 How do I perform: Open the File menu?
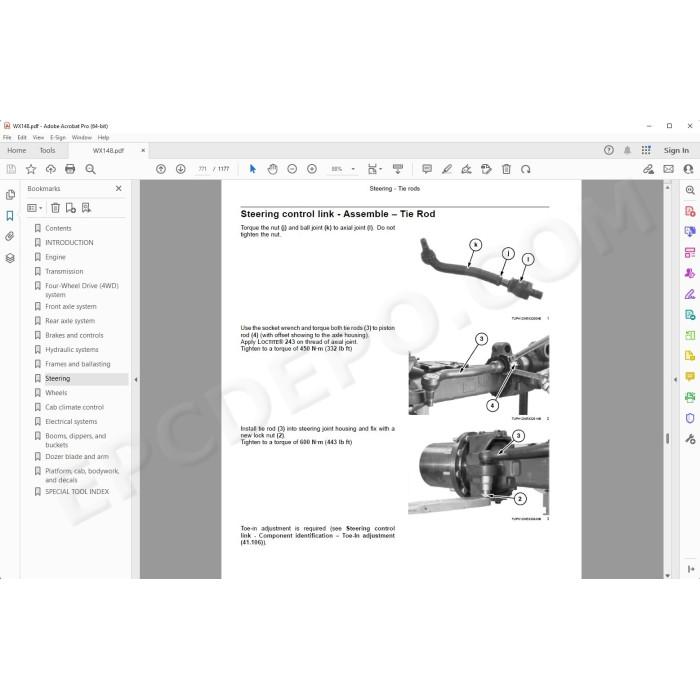click(x=7, y=138)
